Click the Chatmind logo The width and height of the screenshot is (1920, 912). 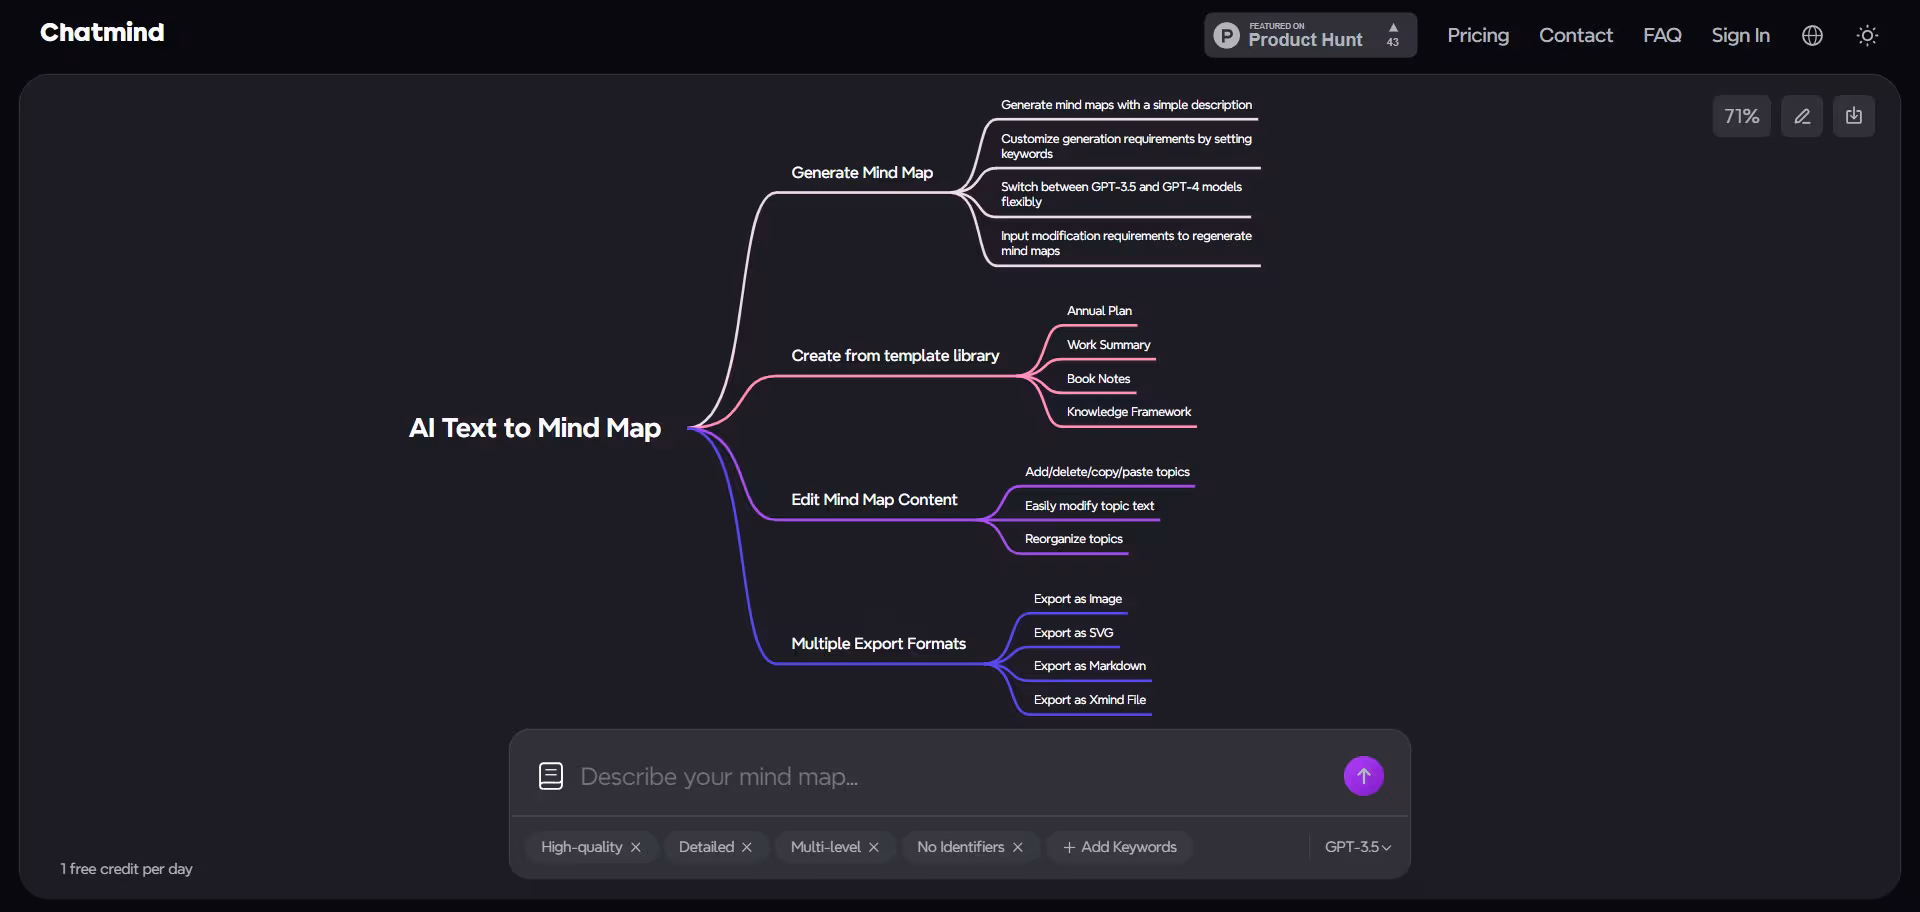coord(102,33)
